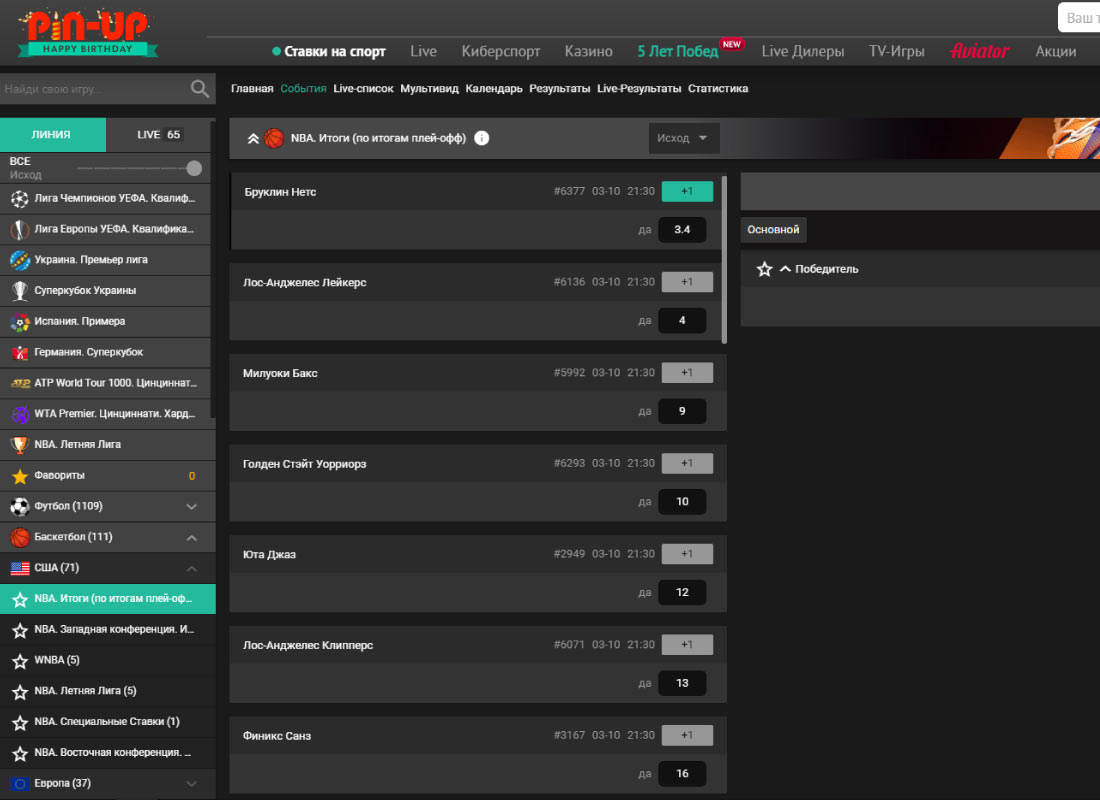Screen dimensions: 1100x800
Task: Click odds 3.4 for Бруклин Нетс
Action: 682,230
